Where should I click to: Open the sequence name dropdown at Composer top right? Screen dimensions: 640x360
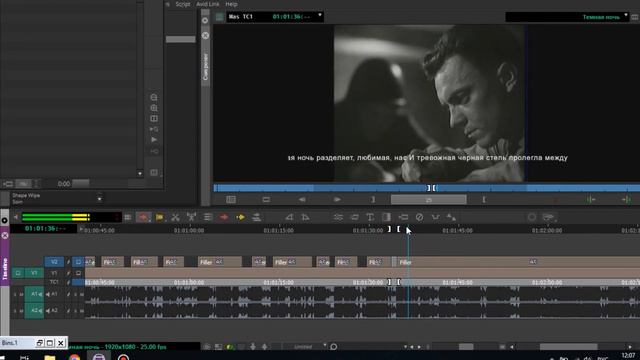click(626, 16)
